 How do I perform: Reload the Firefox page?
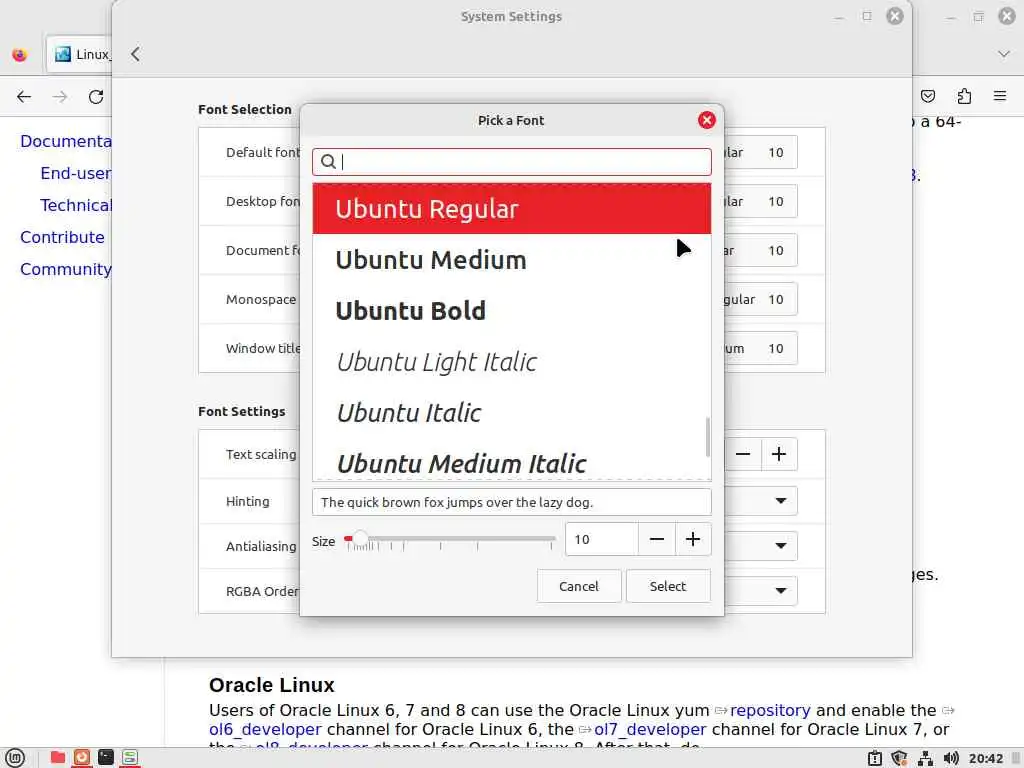coord(96,97)
